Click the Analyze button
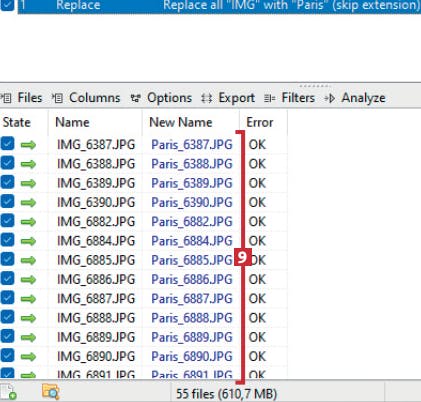Screen dimensions: 421x402 point(355,98)
